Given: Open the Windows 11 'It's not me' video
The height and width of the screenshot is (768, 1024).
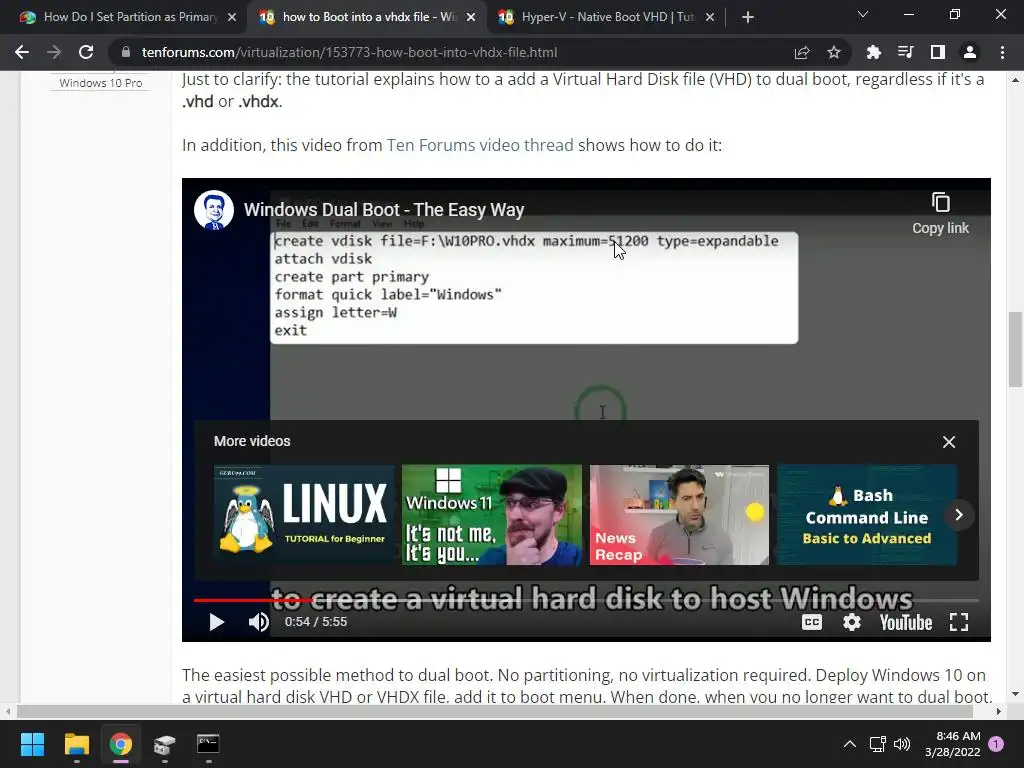Looking at the screenshot, I should (492, 515).
